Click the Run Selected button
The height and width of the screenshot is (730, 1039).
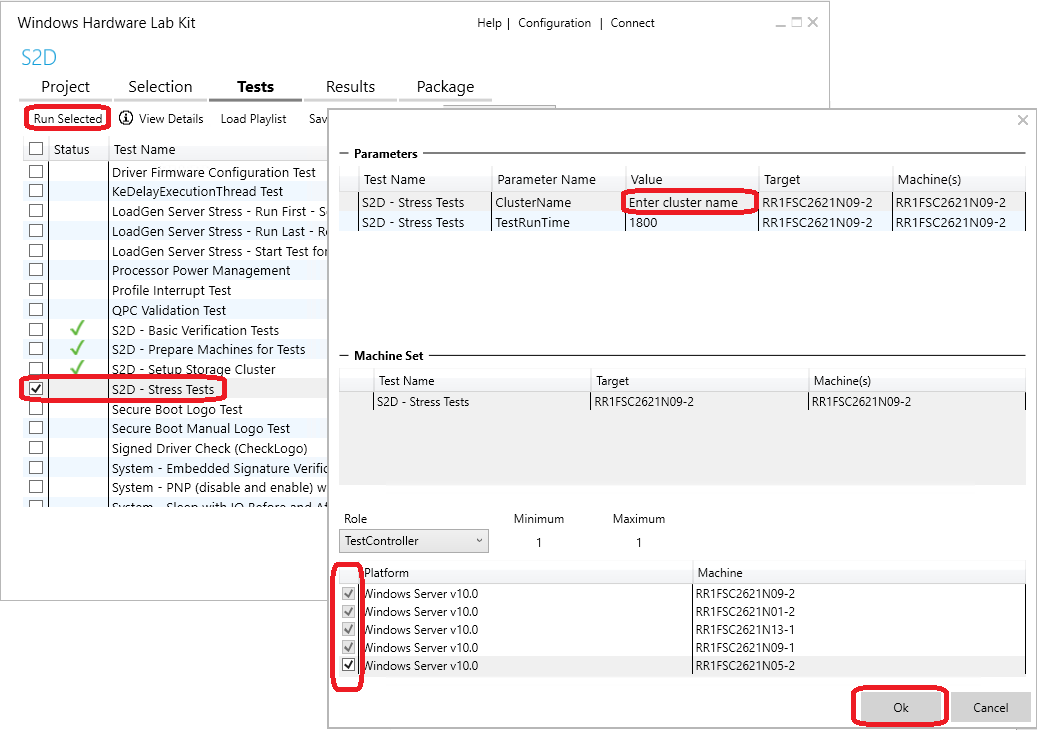point(68,118)
